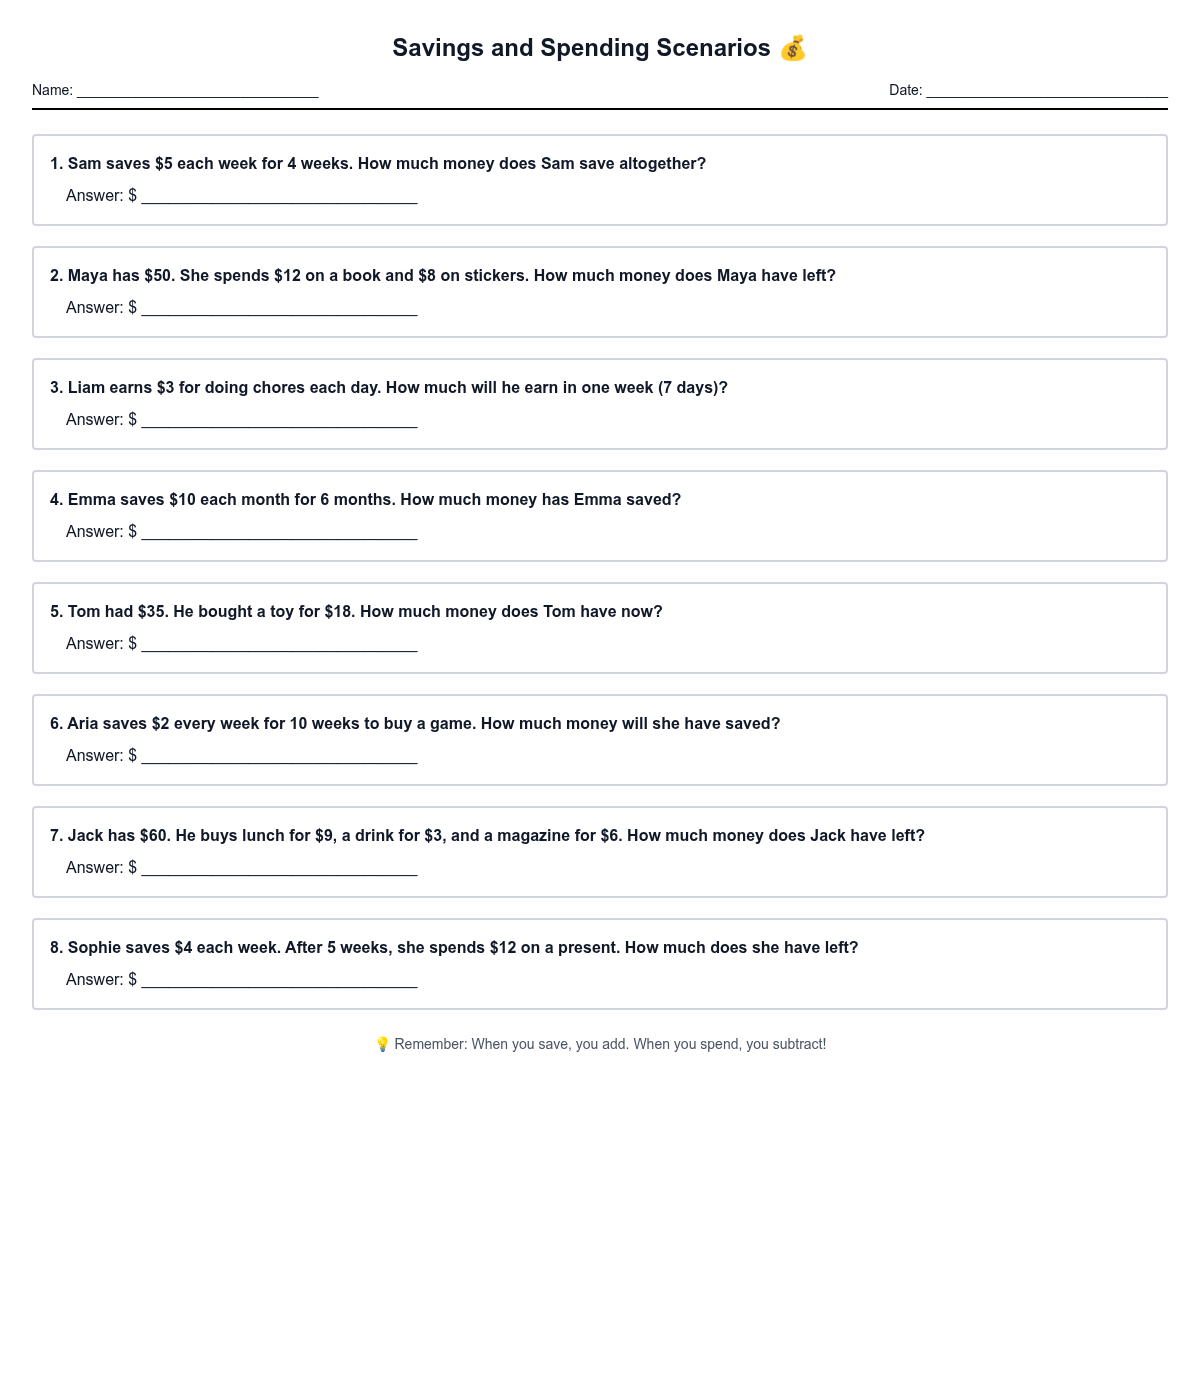
Task: Click the answer line for Jack's question
Action: click(x=279, y=868)
